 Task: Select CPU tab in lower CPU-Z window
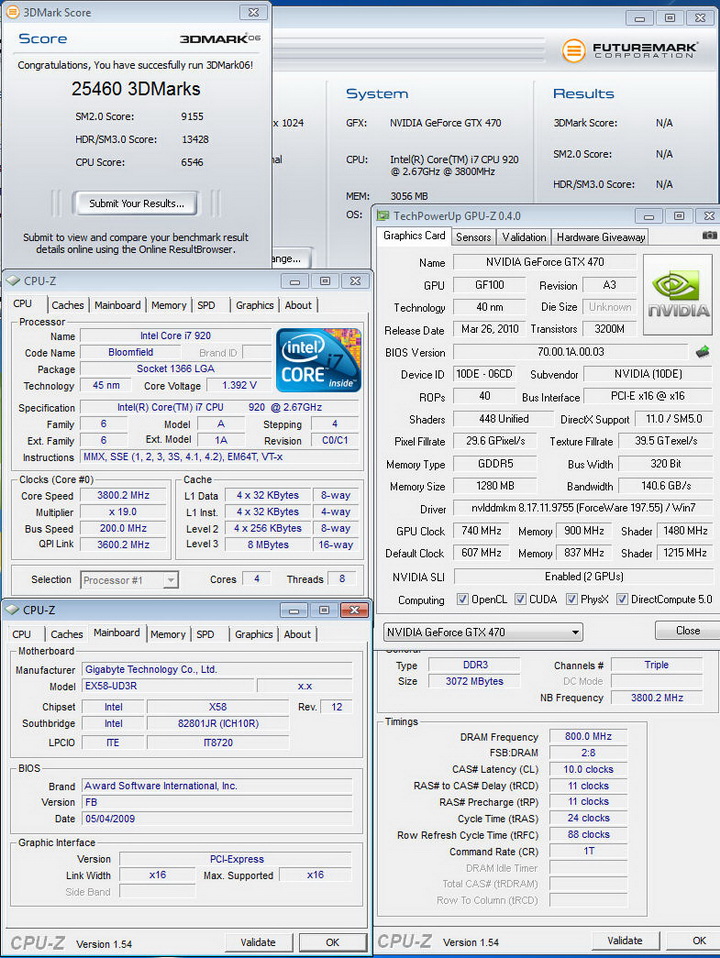tap(21, 634)
